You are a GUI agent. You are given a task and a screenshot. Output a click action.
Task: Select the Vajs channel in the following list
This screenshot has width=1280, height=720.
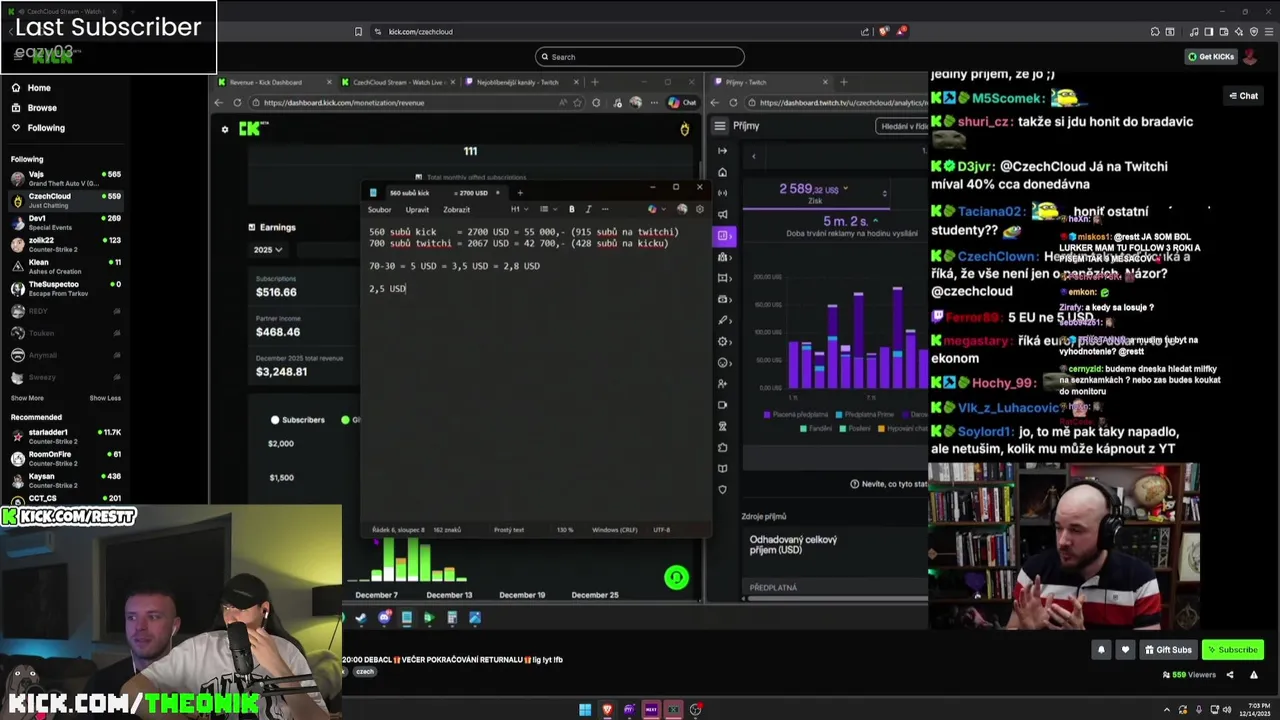point(65,178)
